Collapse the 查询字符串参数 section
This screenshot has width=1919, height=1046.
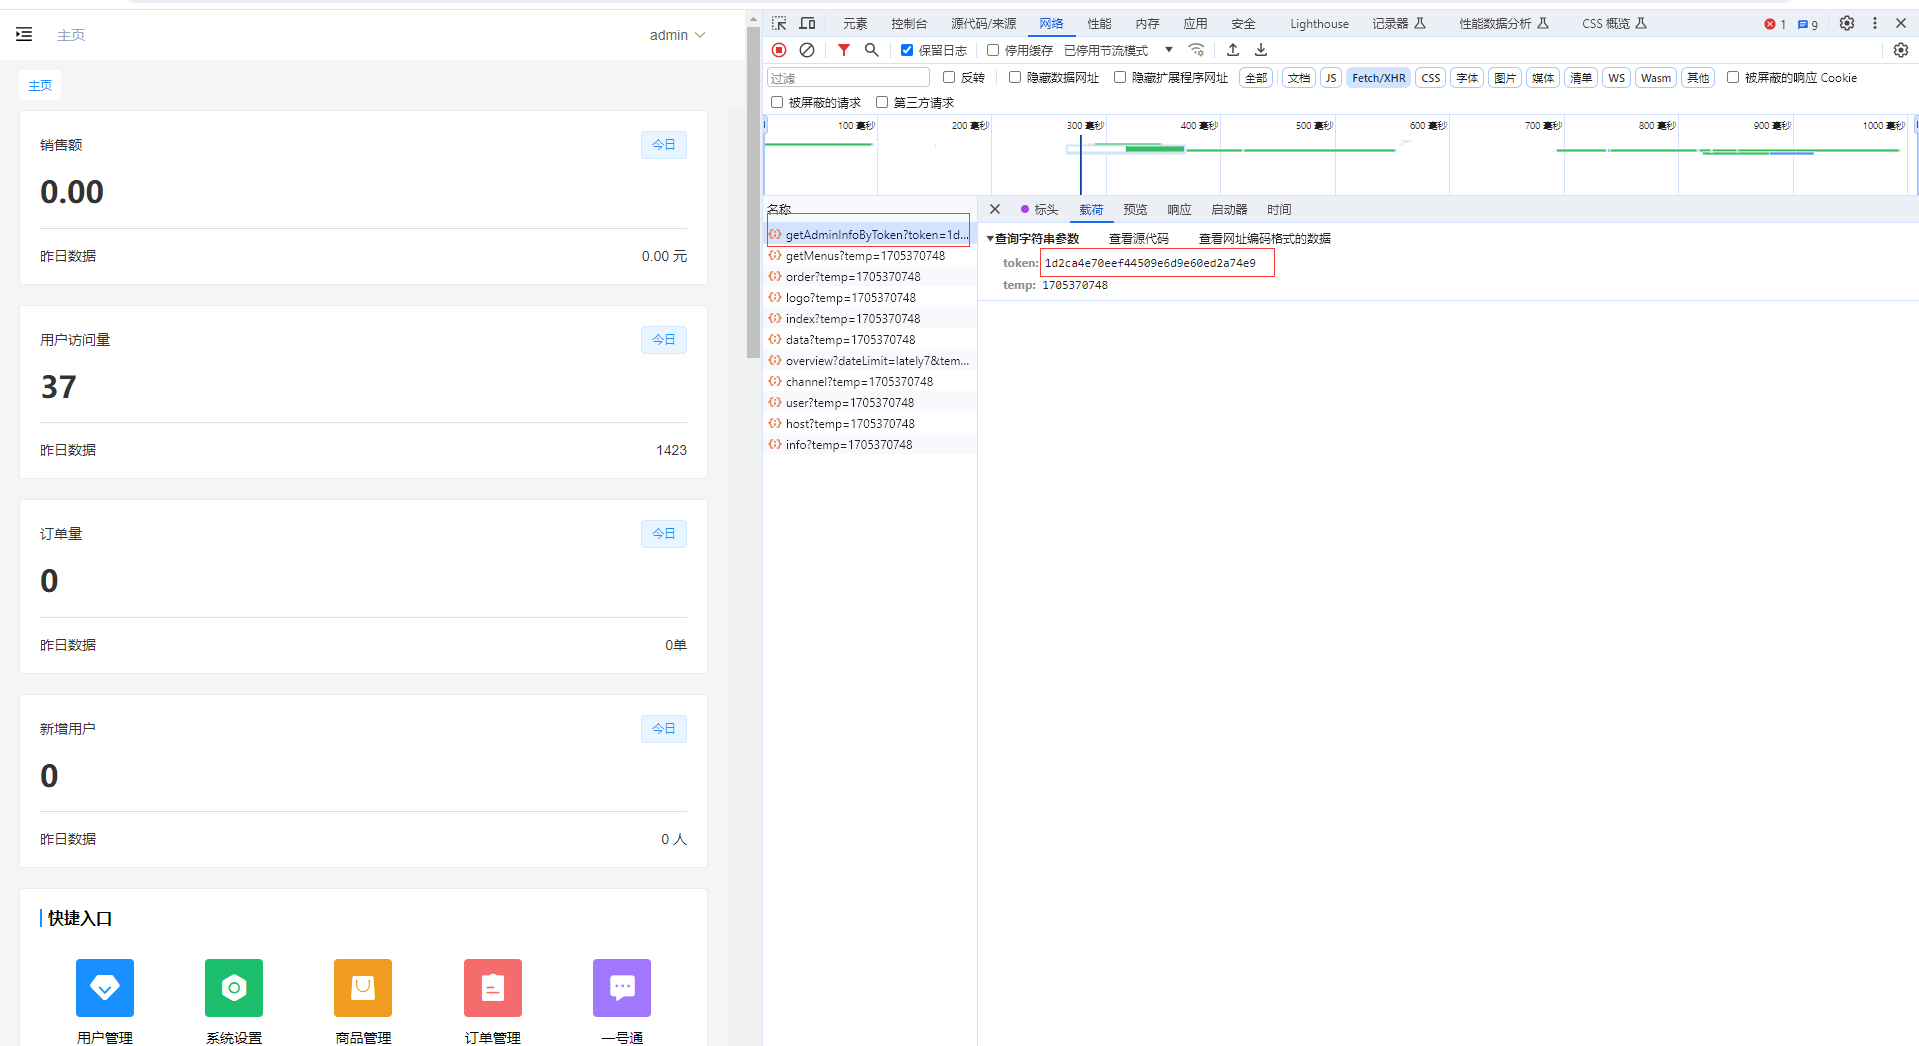1033,239
